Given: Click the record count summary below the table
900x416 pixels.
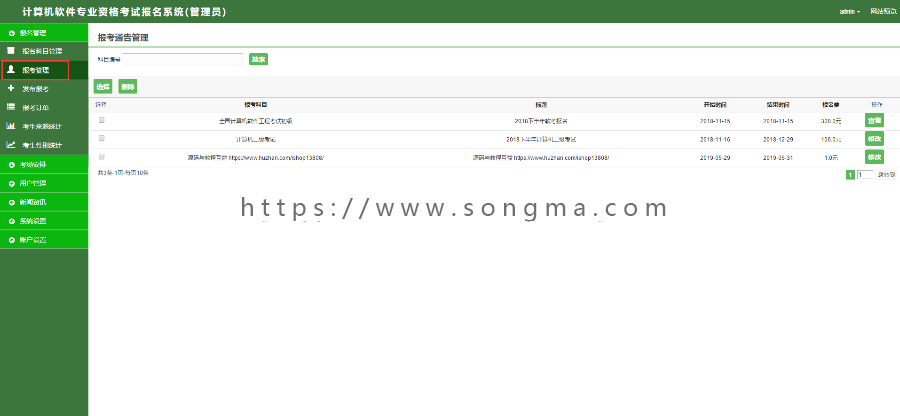Looking at the screenshot, I should (x=123, y=172).
